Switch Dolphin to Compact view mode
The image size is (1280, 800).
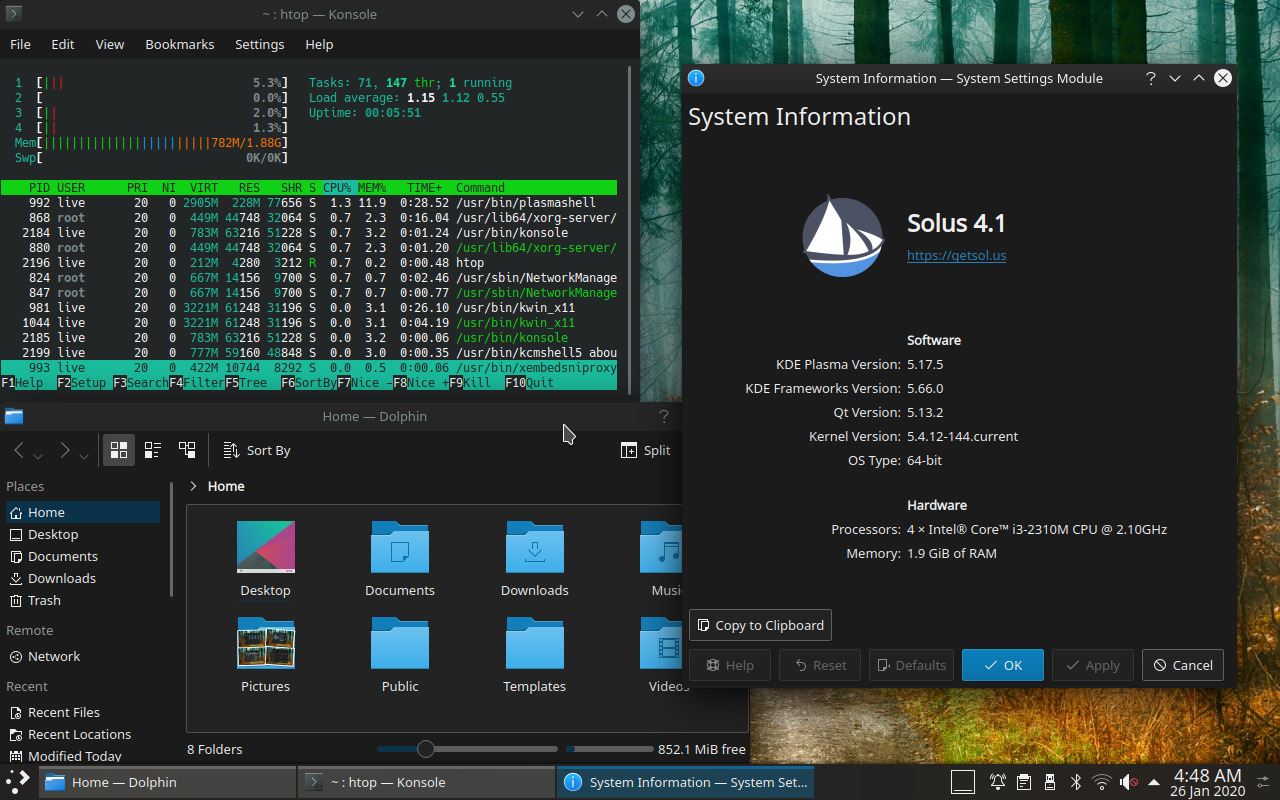(153, 450)
